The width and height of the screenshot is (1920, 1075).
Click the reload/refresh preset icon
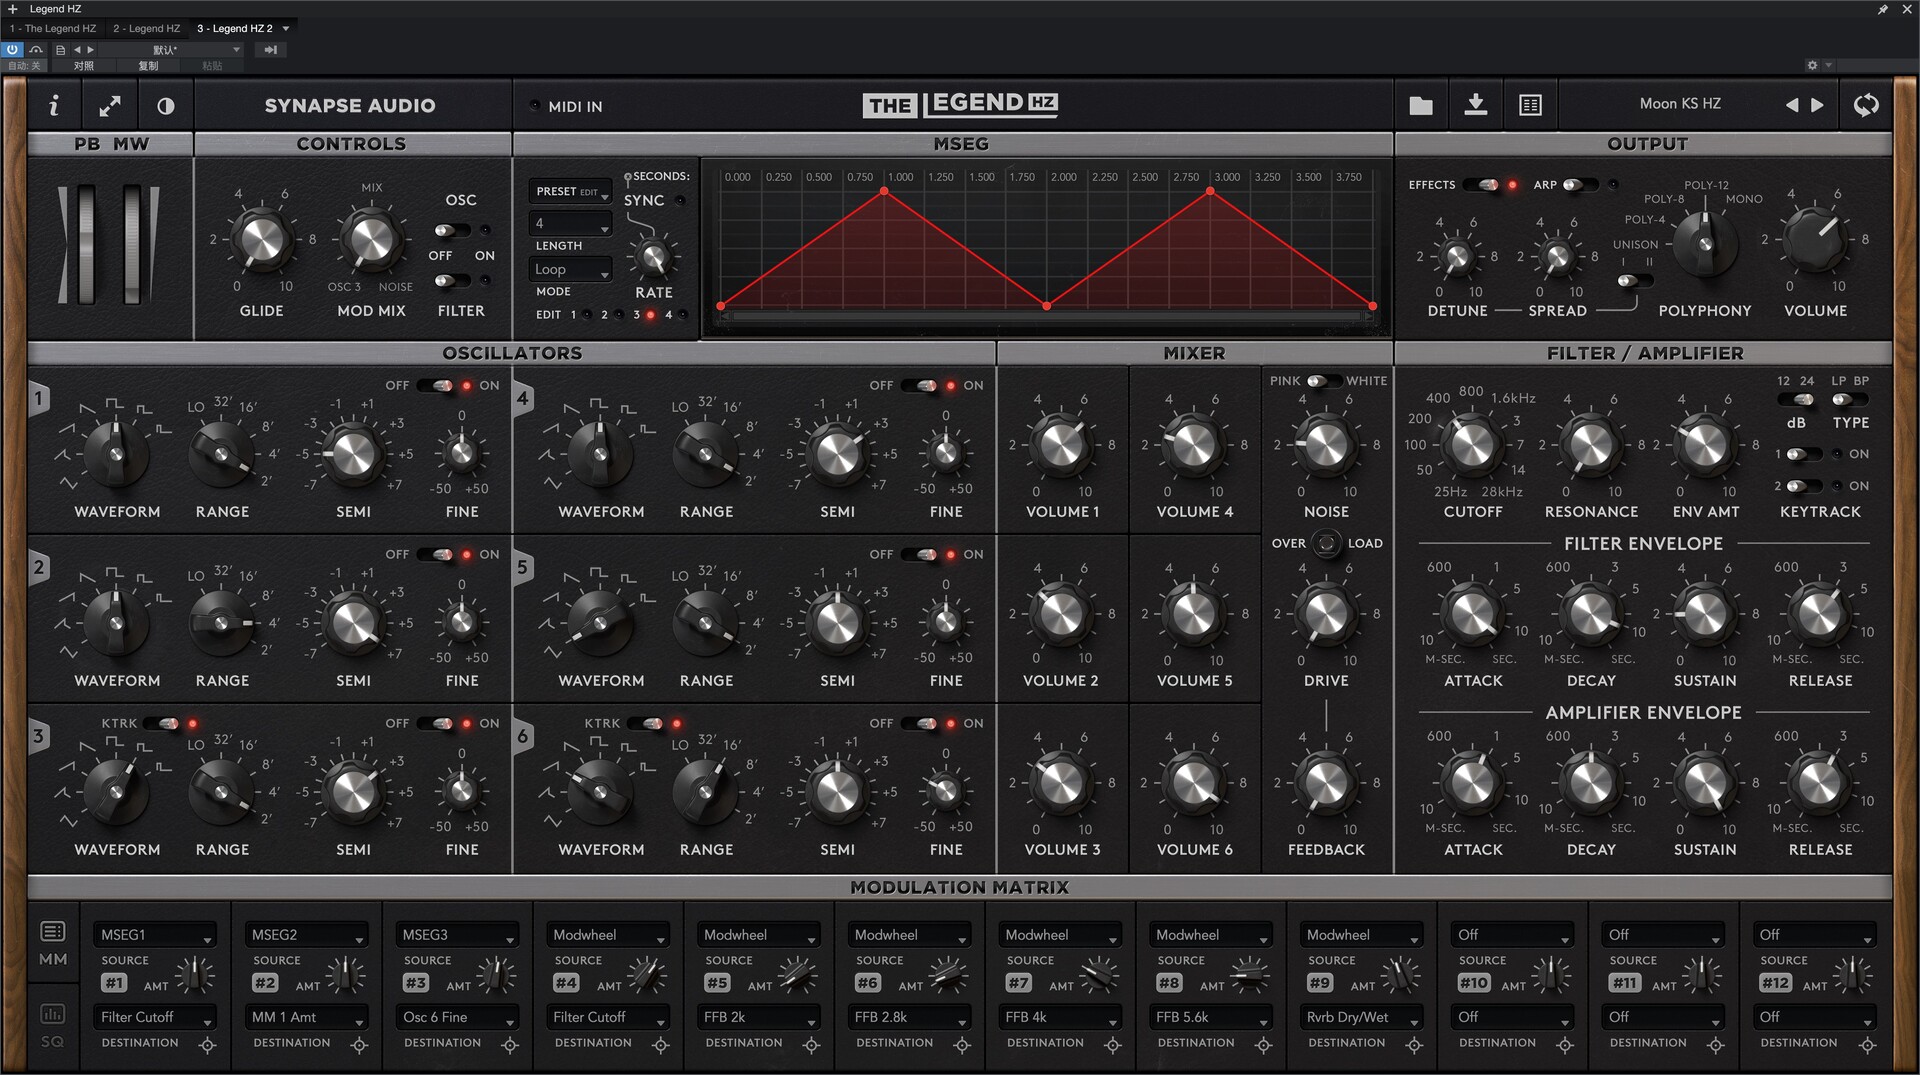coord(1866,105)
